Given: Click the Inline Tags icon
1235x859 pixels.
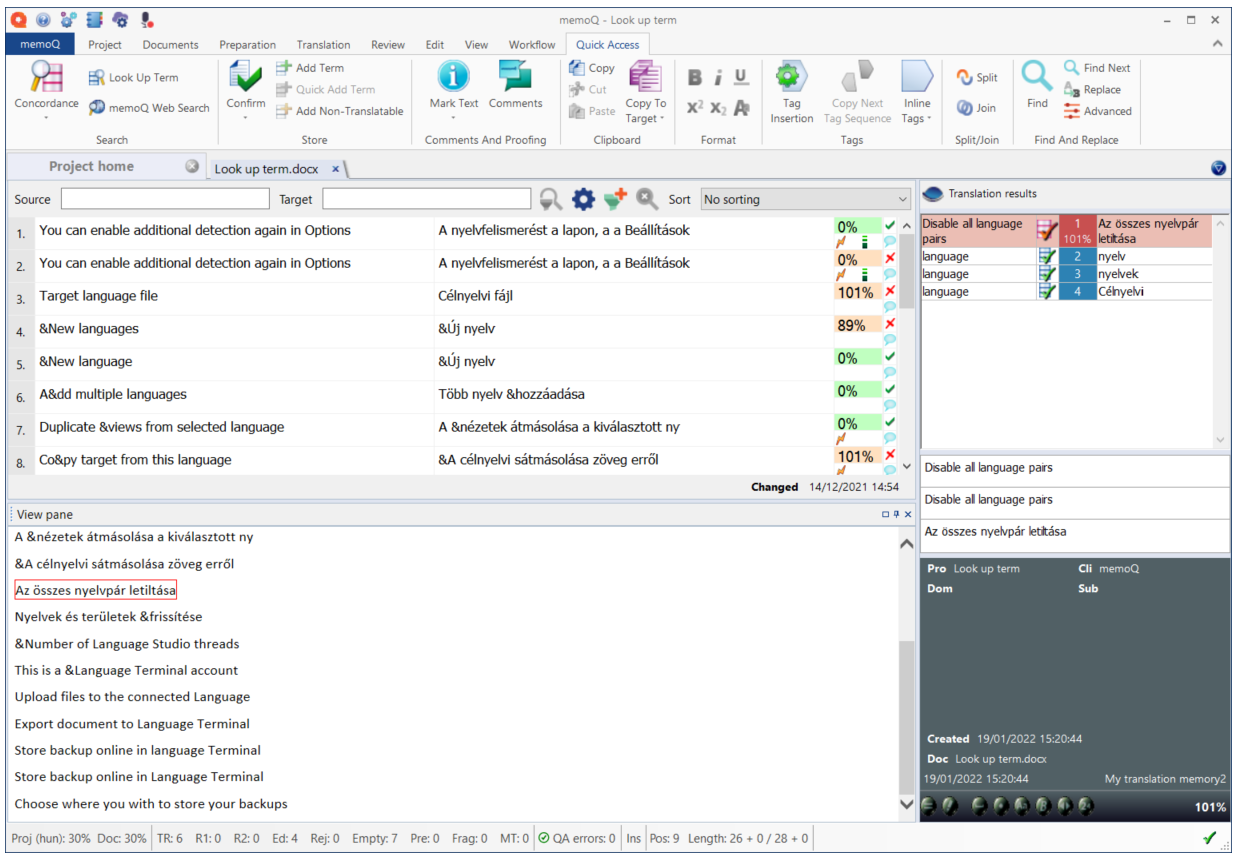Looking at the screenshot, I should click(x=916, y=78).
